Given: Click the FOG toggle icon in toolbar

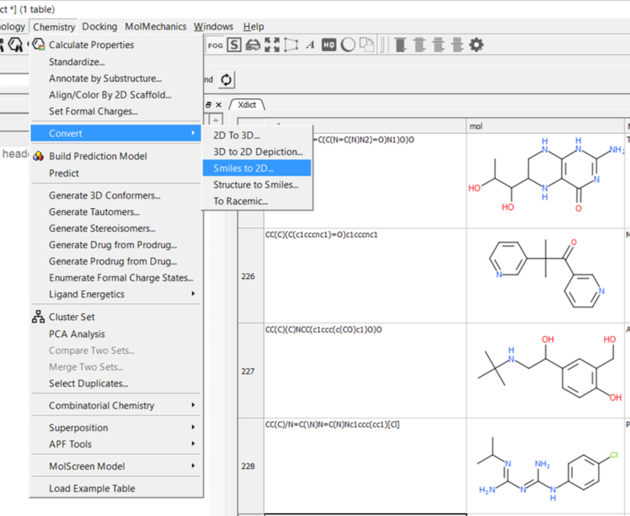Looking at the screenshot, I should tap(215, 45).
